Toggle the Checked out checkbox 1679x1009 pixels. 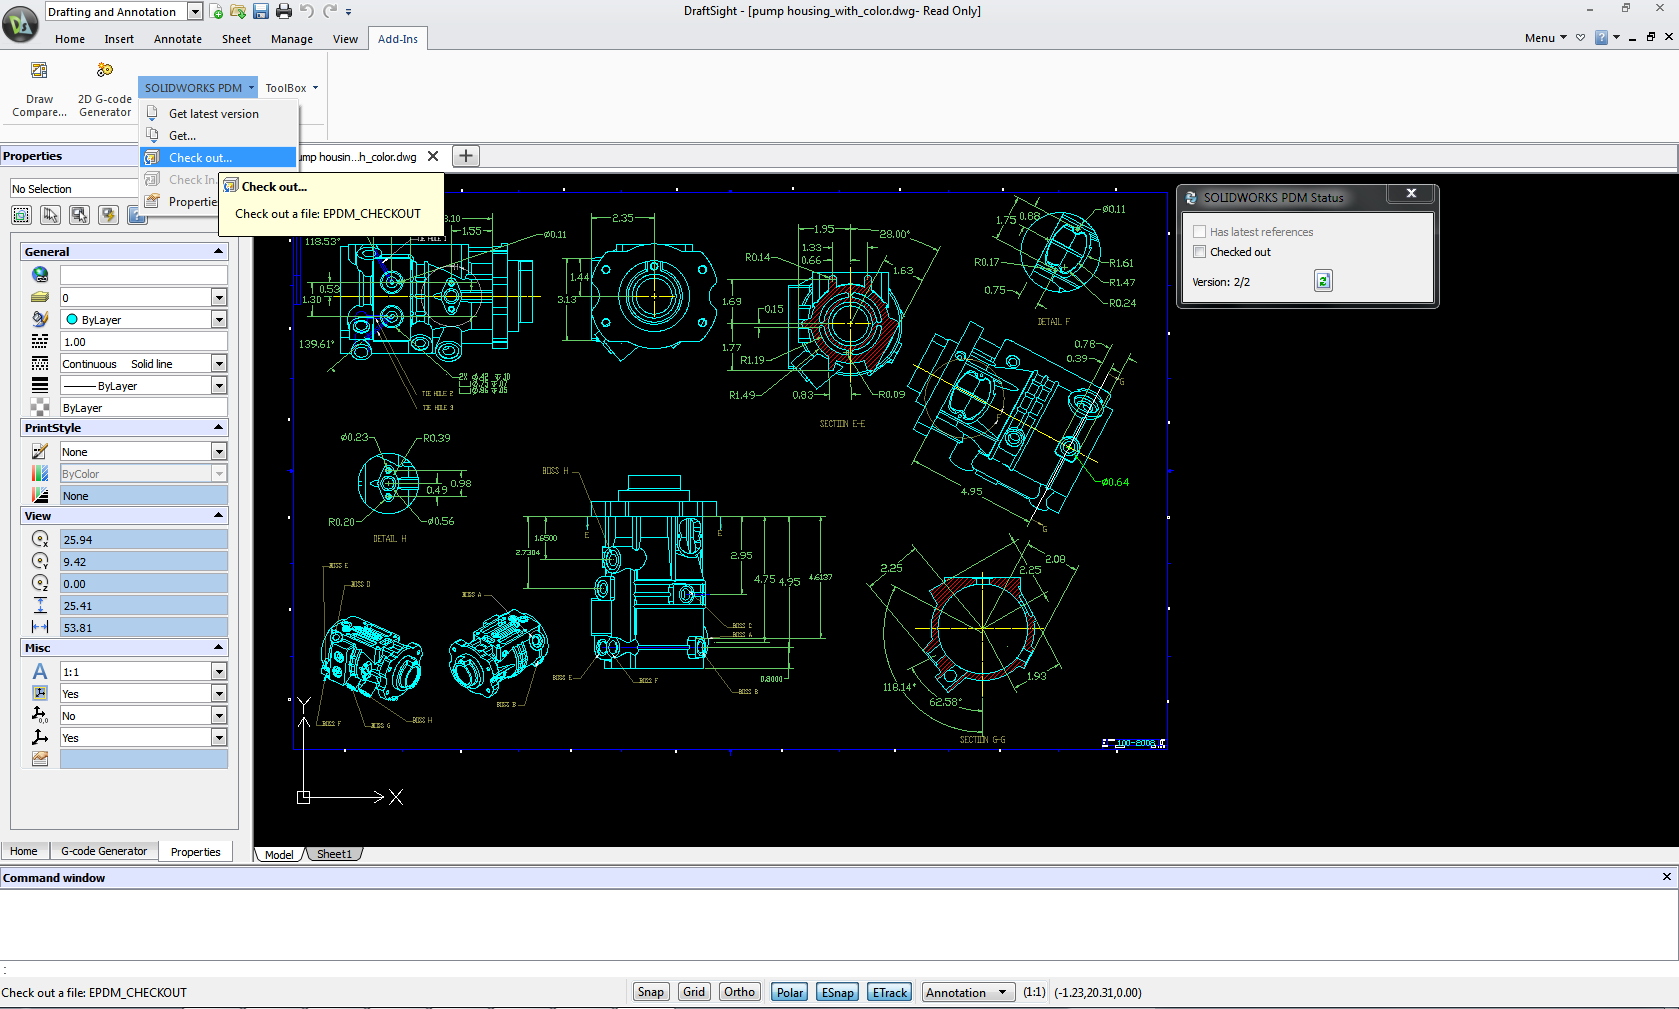coord(1199,252)
